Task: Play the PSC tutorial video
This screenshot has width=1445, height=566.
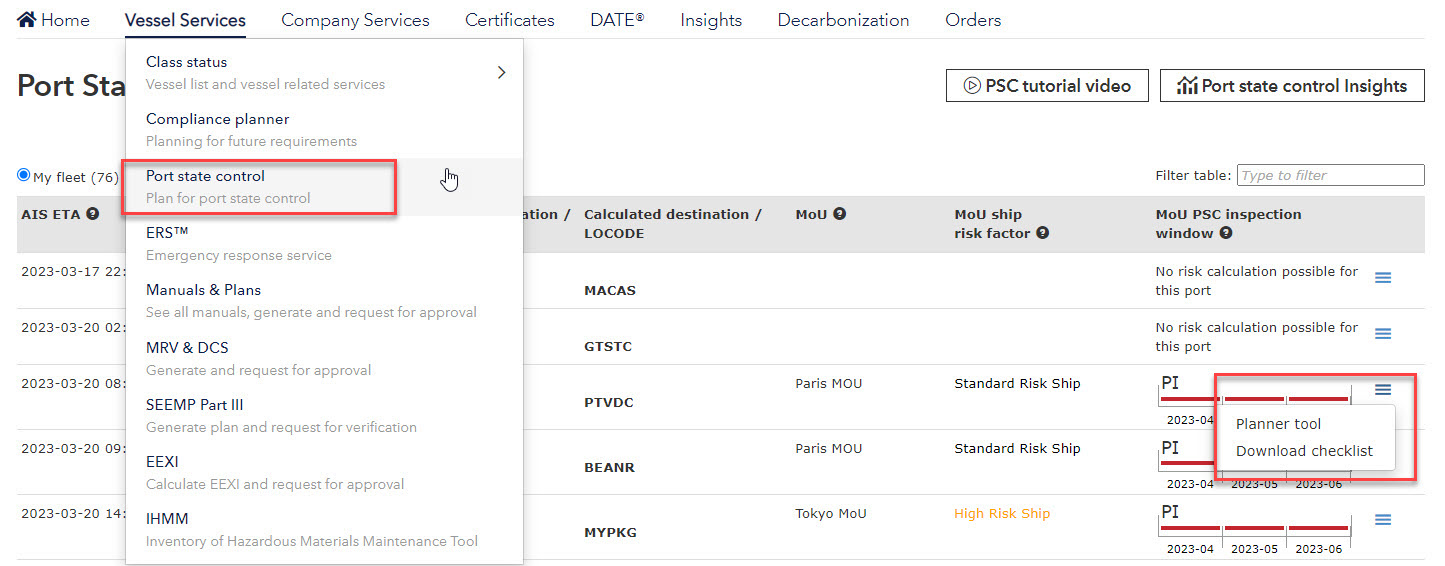Action: click(1046, 86)
